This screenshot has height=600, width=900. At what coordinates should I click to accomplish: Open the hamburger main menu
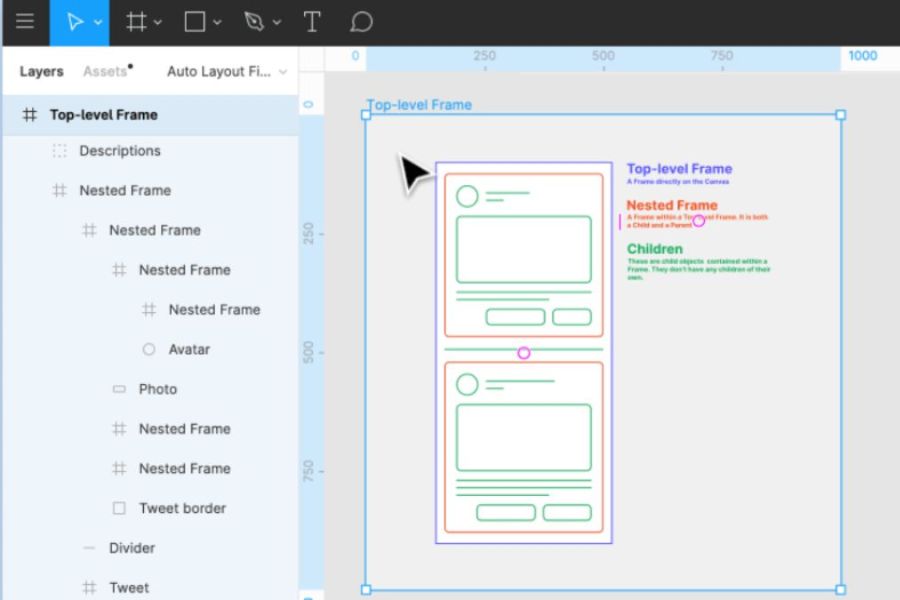pyautogui.click(x=25, y=22)
